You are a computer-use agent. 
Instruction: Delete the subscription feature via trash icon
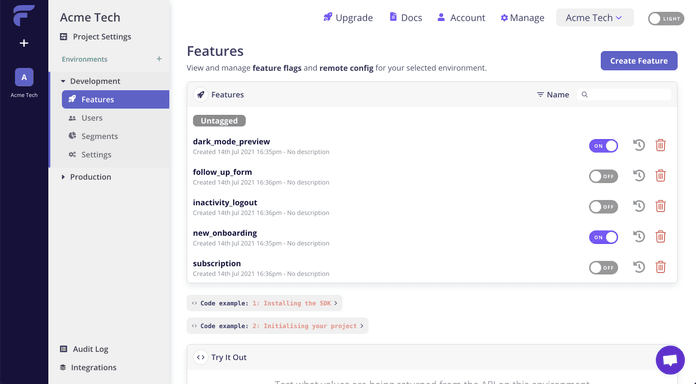tap(660, 267)
